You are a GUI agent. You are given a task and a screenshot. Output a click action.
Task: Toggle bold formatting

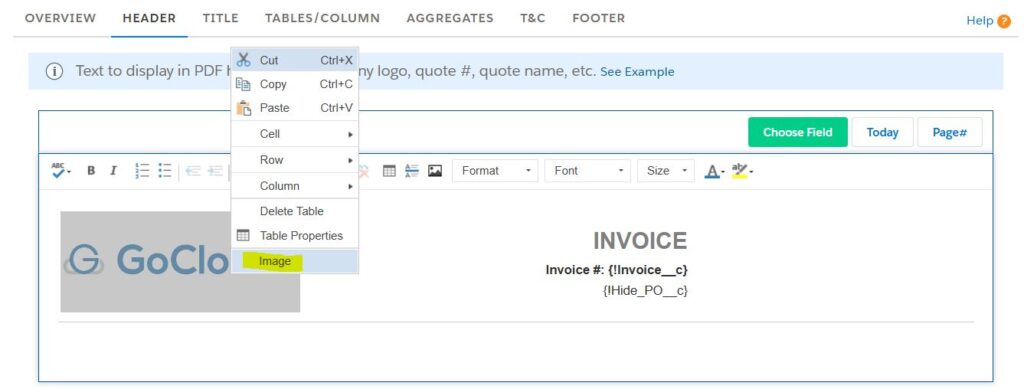point(91,171)
